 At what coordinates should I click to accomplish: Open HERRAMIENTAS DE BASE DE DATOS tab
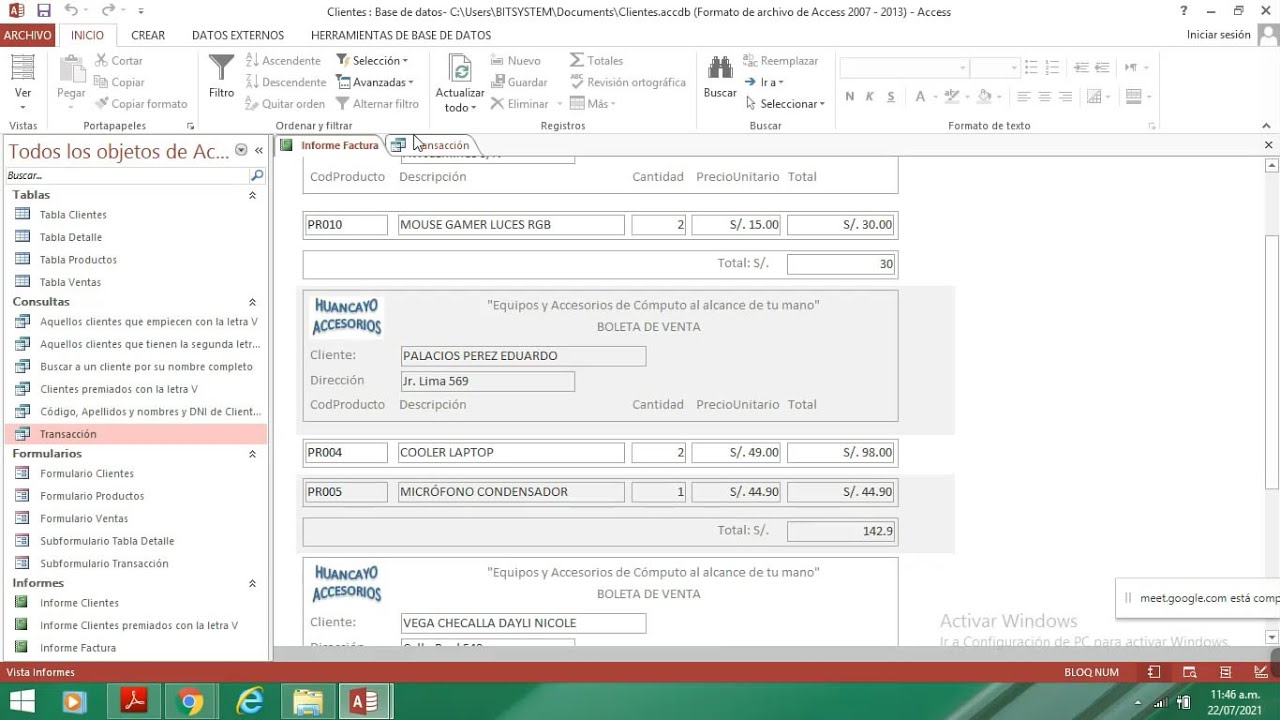(401, 35)
